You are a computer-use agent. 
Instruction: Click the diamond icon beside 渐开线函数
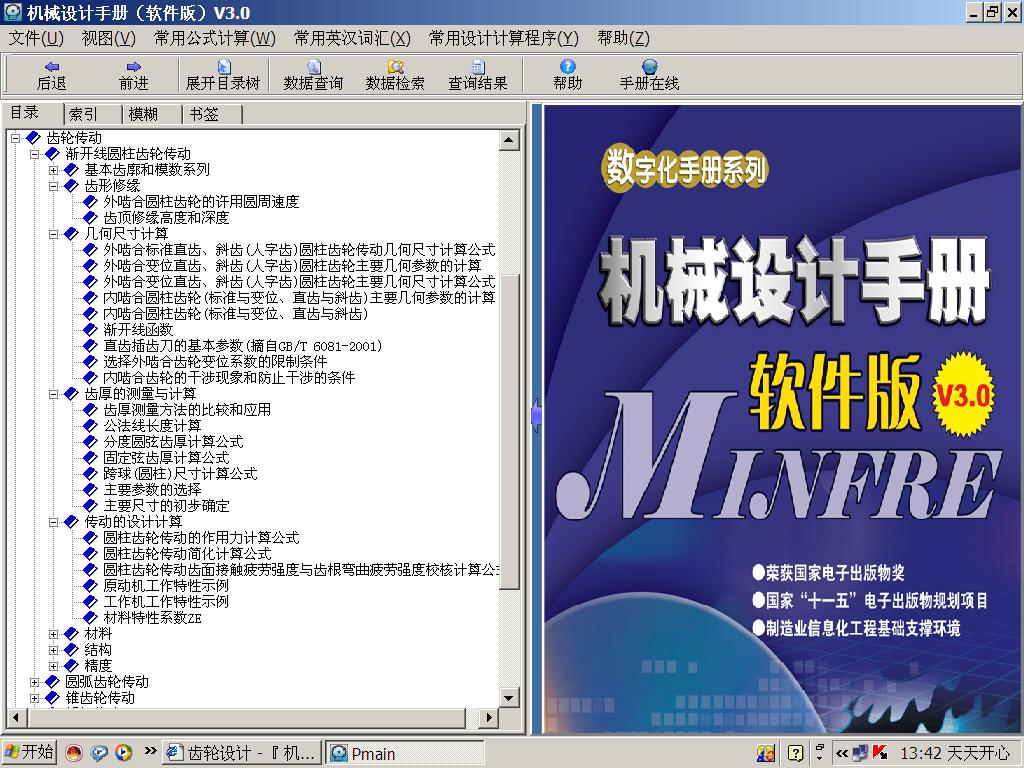pyautogui.click(x=90, y=330)
